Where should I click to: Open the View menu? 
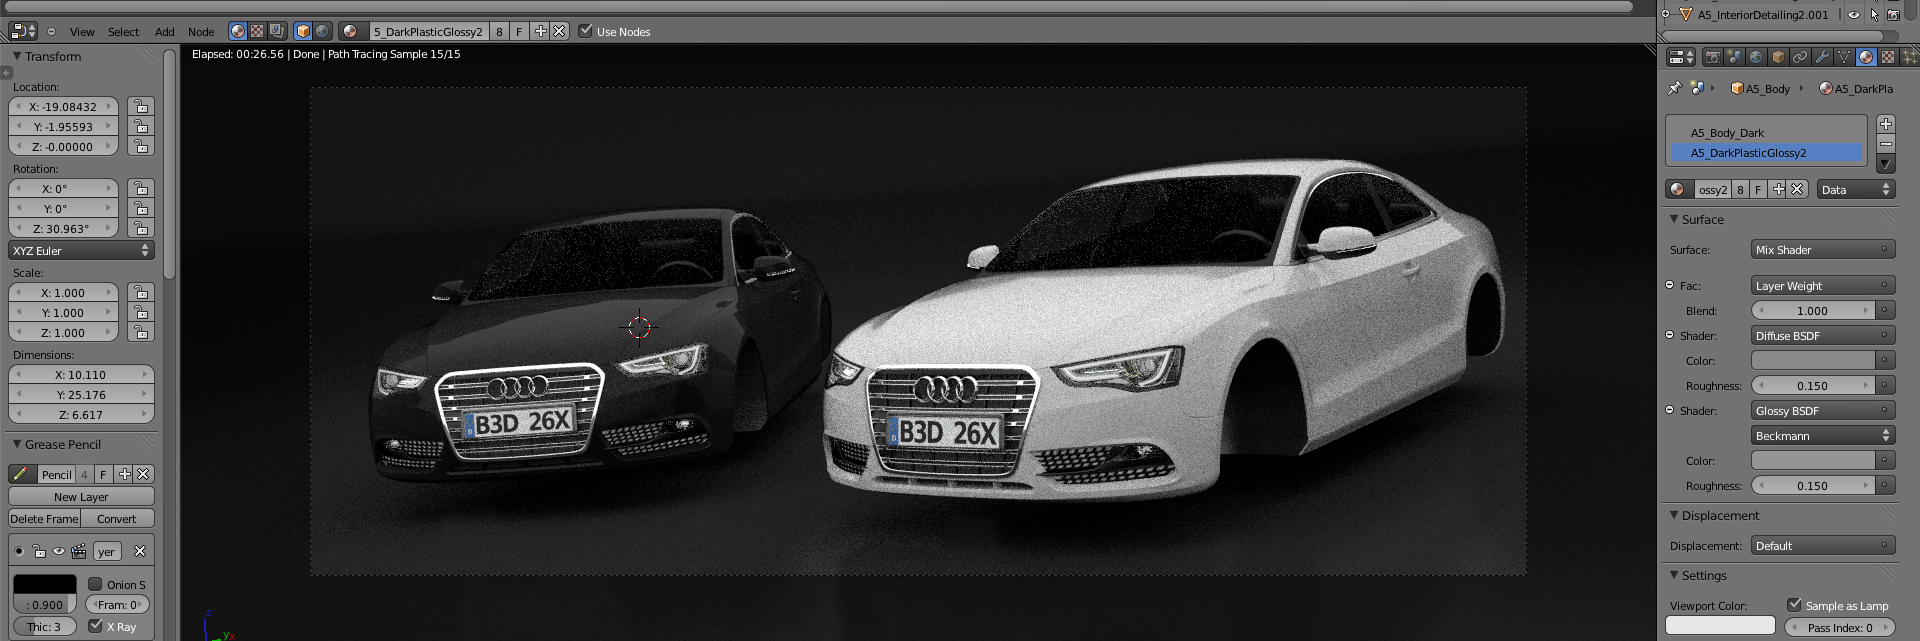point(82,32)
